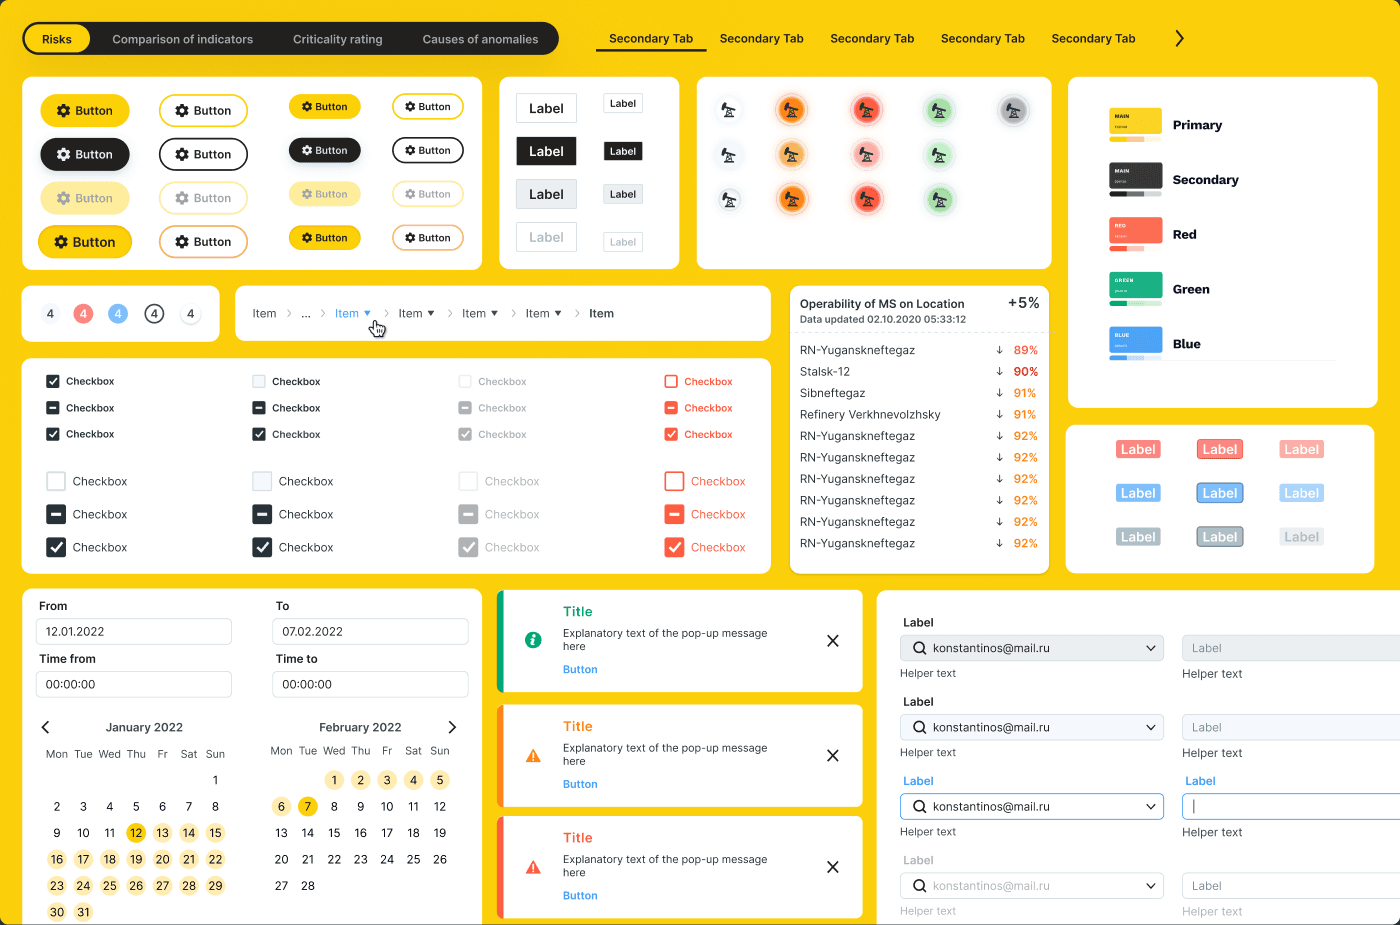Click the Time to field

pos(370,684)
